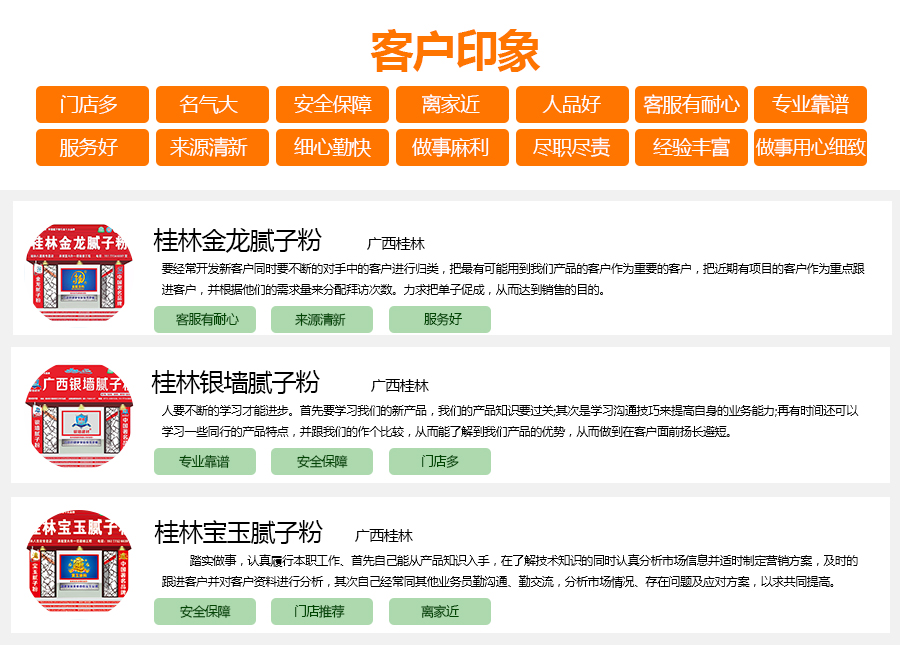Open the 桂林金龙腻子粉 store thumbnail
Image resolution: width=900 pixels, height=645 pixels.
[x=79, y=273]
